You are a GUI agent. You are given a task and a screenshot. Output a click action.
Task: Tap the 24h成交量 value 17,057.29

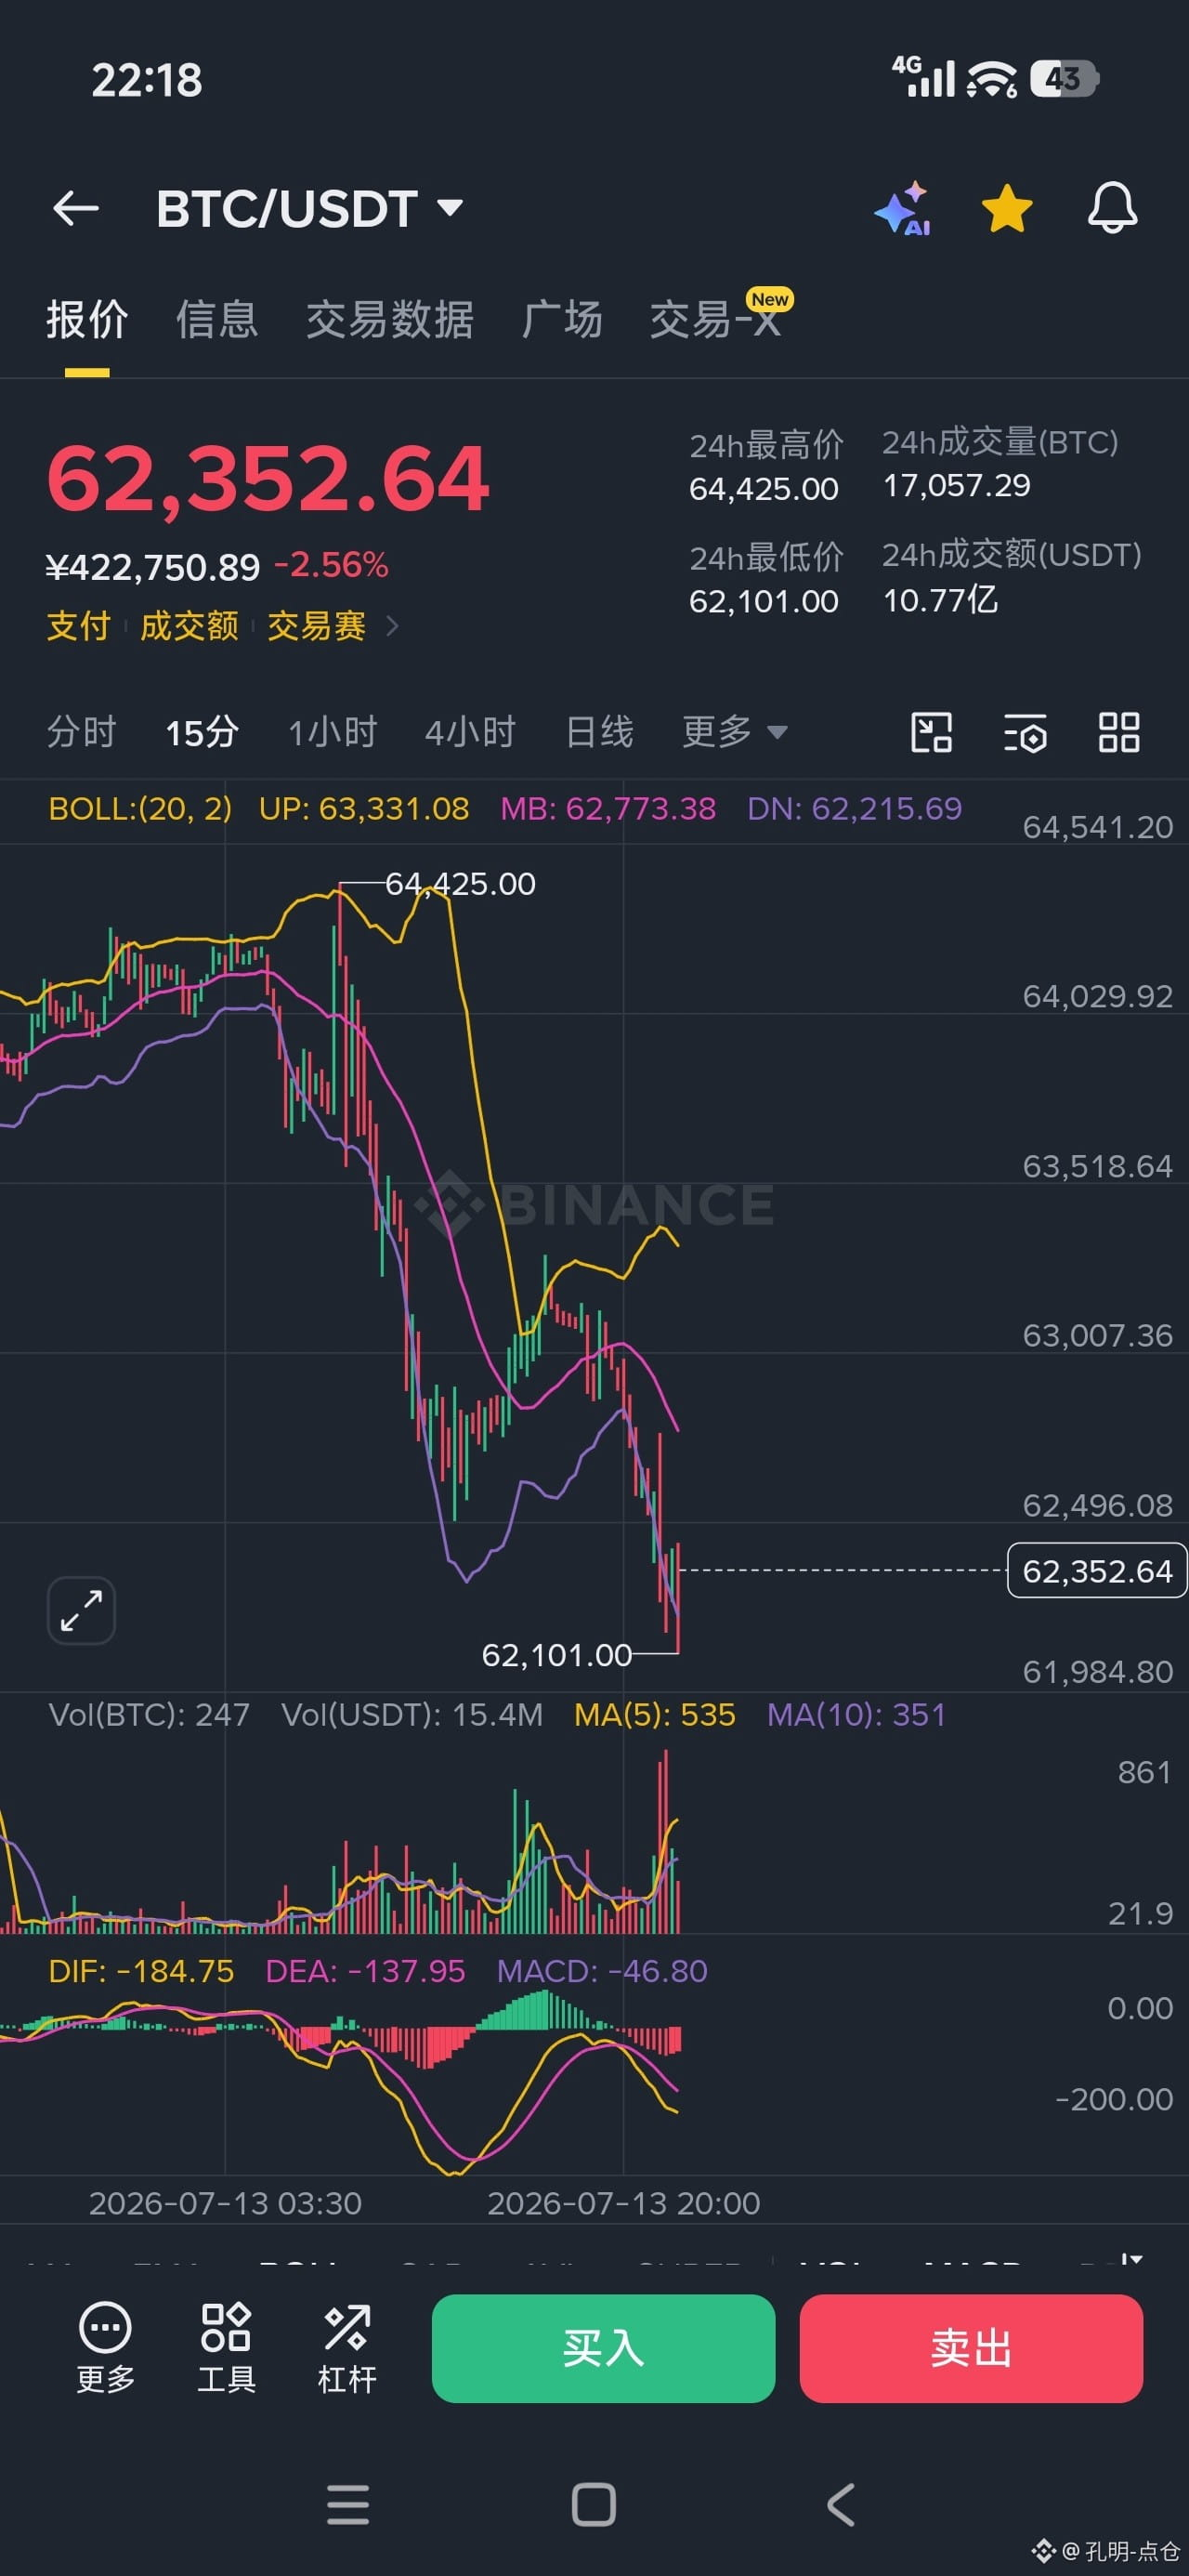click(x=956, y=485)
